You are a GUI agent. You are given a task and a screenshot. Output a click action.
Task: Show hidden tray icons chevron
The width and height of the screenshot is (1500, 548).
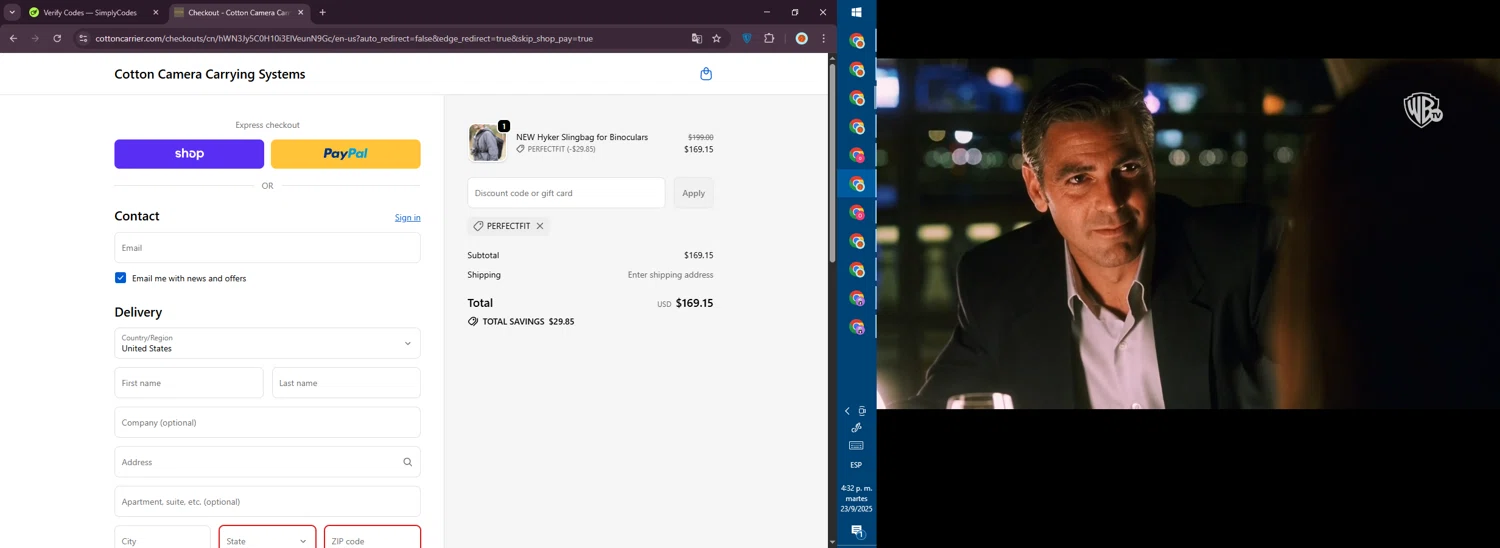coord(847,411)
